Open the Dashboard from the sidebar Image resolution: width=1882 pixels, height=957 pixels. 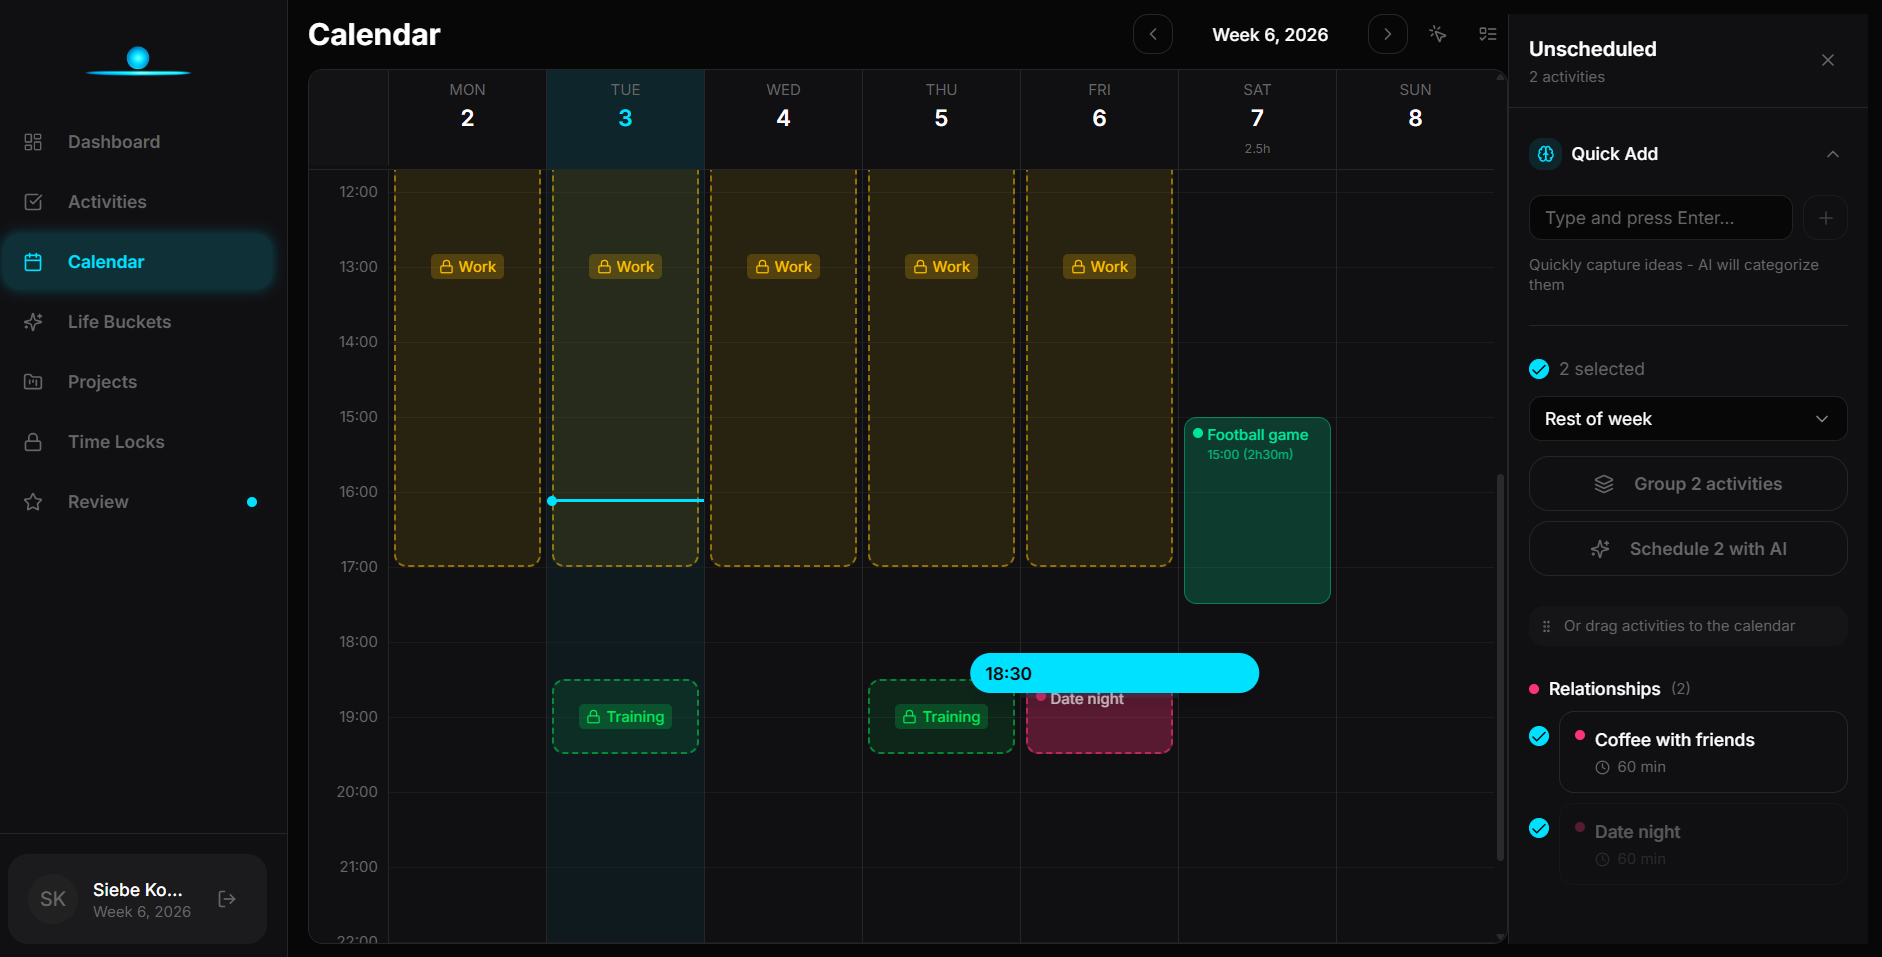113,141
